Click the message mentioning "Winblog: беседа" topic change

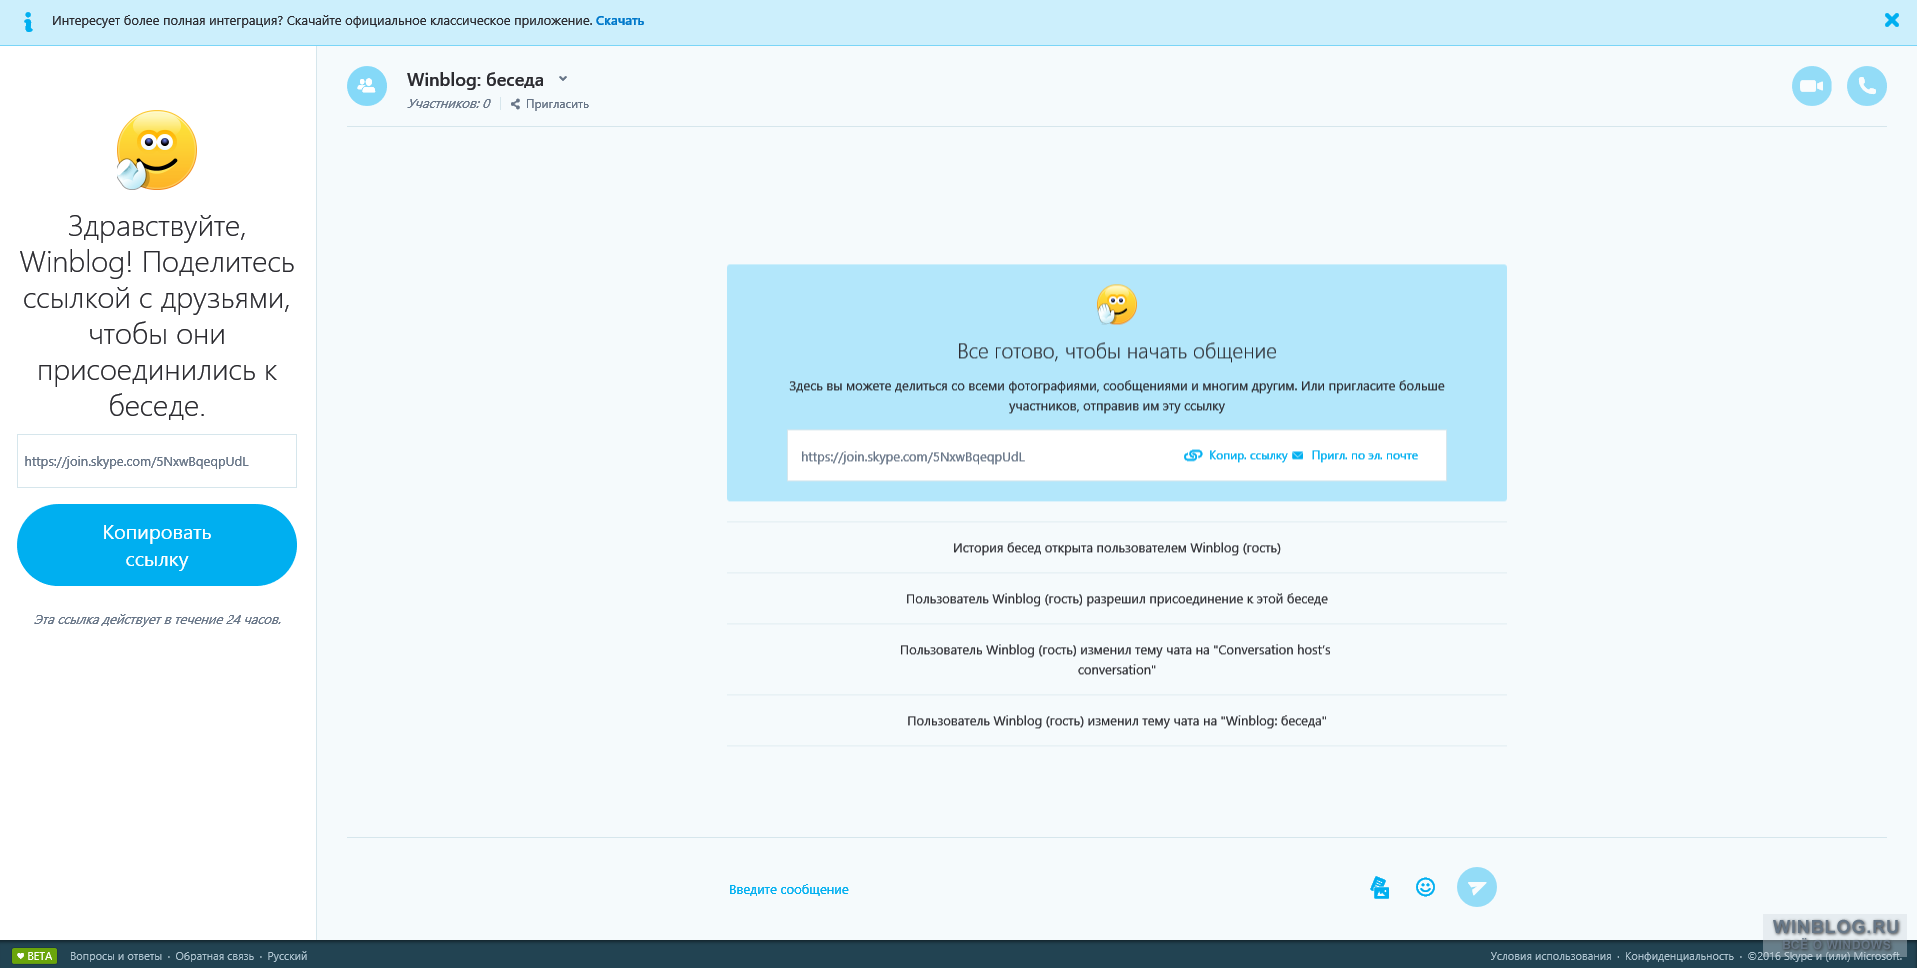1116,721
